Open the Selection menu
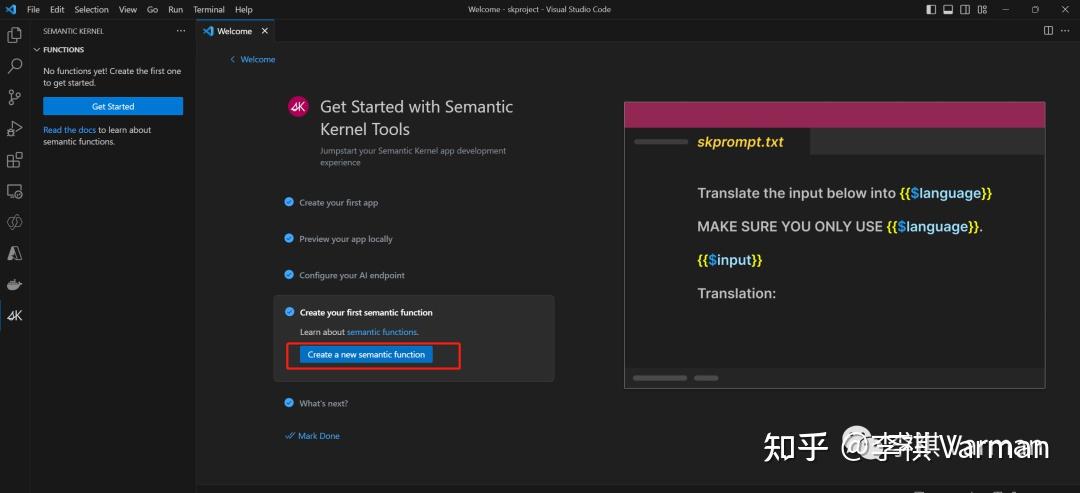Image resolution: width=1080 pixels, height=493 pixels. [x=92, y=10]
